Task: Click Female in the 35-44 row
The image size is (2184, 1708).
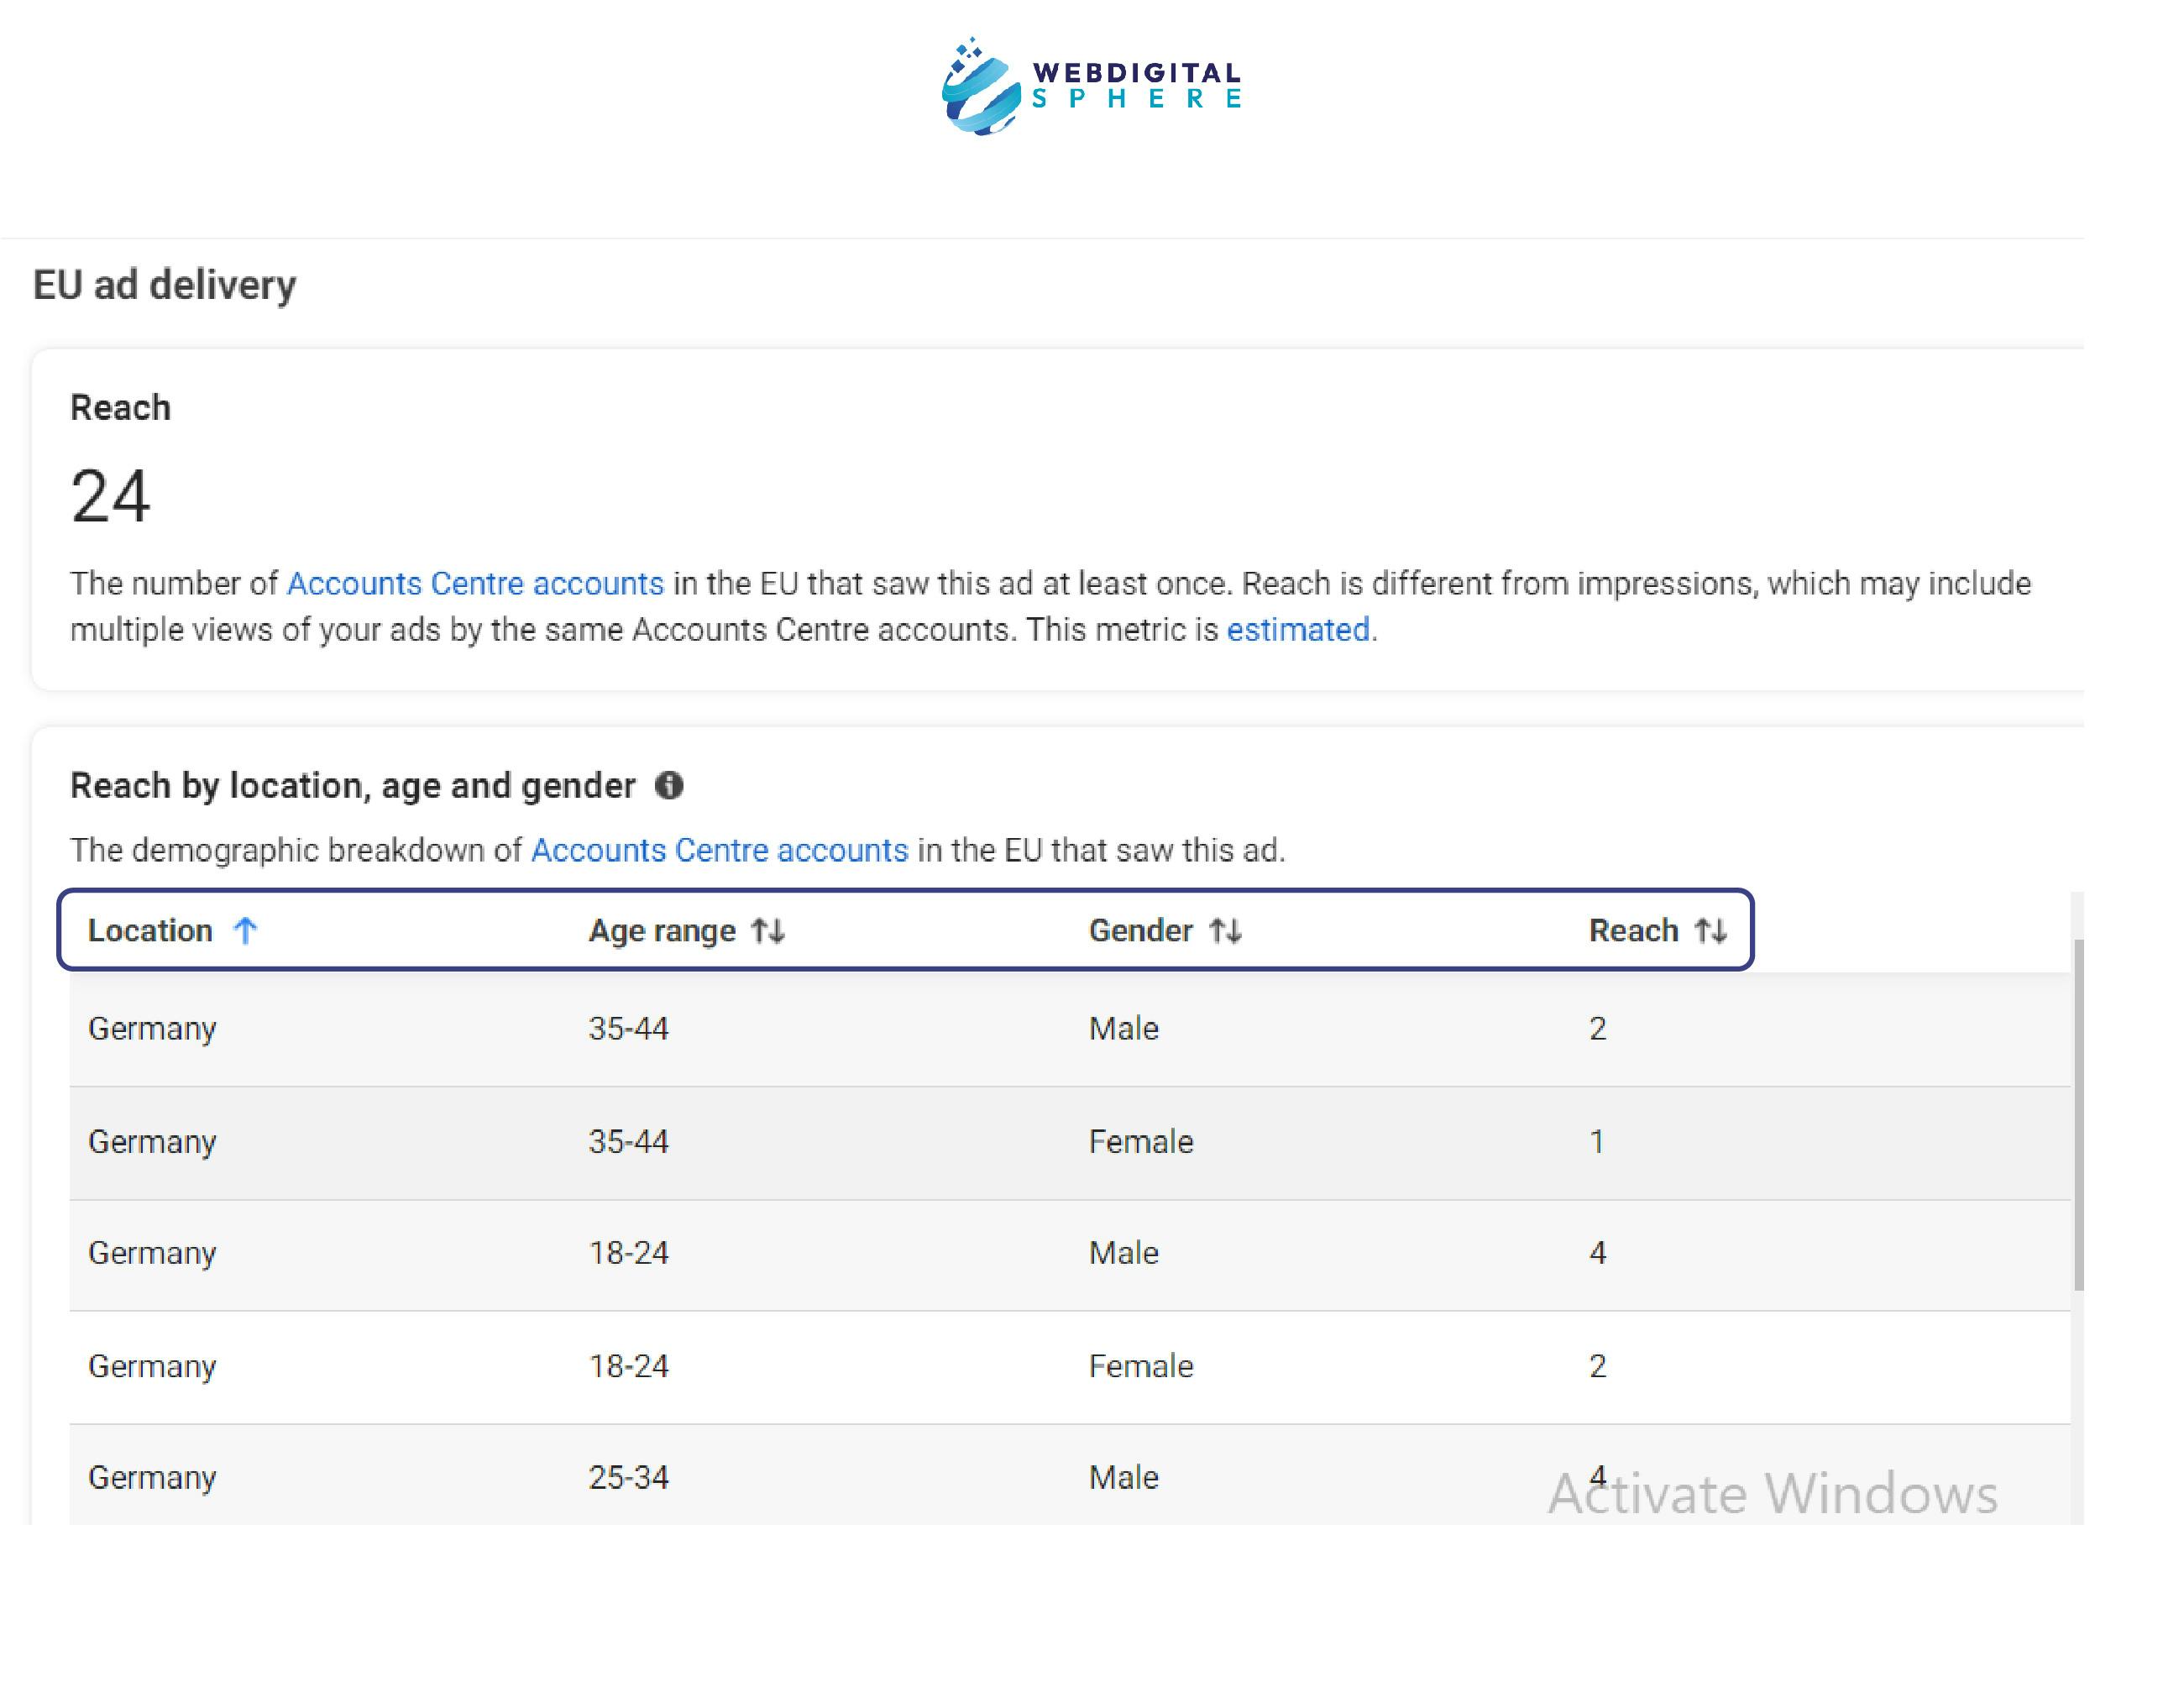Action: tap(1141, 1142)
